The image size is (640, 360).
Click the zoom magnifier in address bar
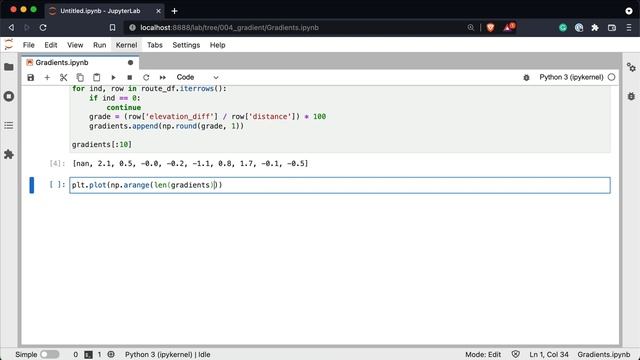pos(471,27)
